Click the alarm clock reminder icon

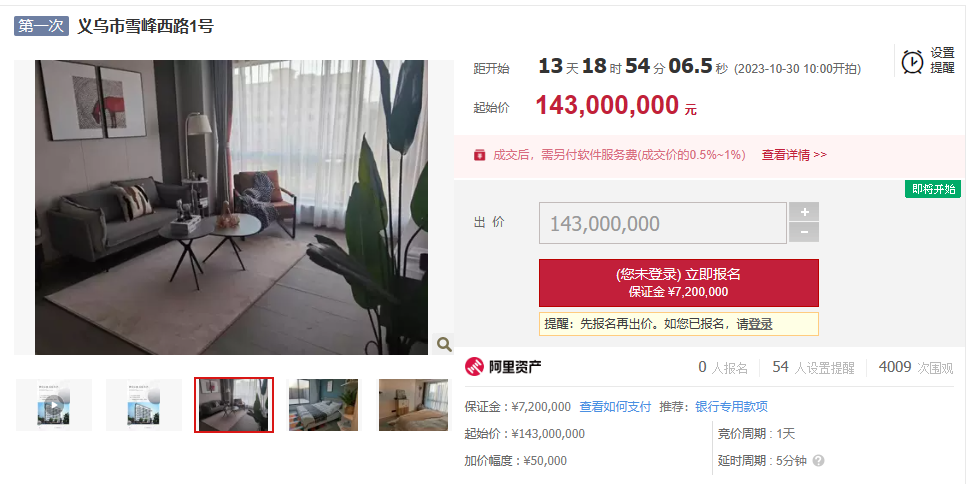[912, 62]
